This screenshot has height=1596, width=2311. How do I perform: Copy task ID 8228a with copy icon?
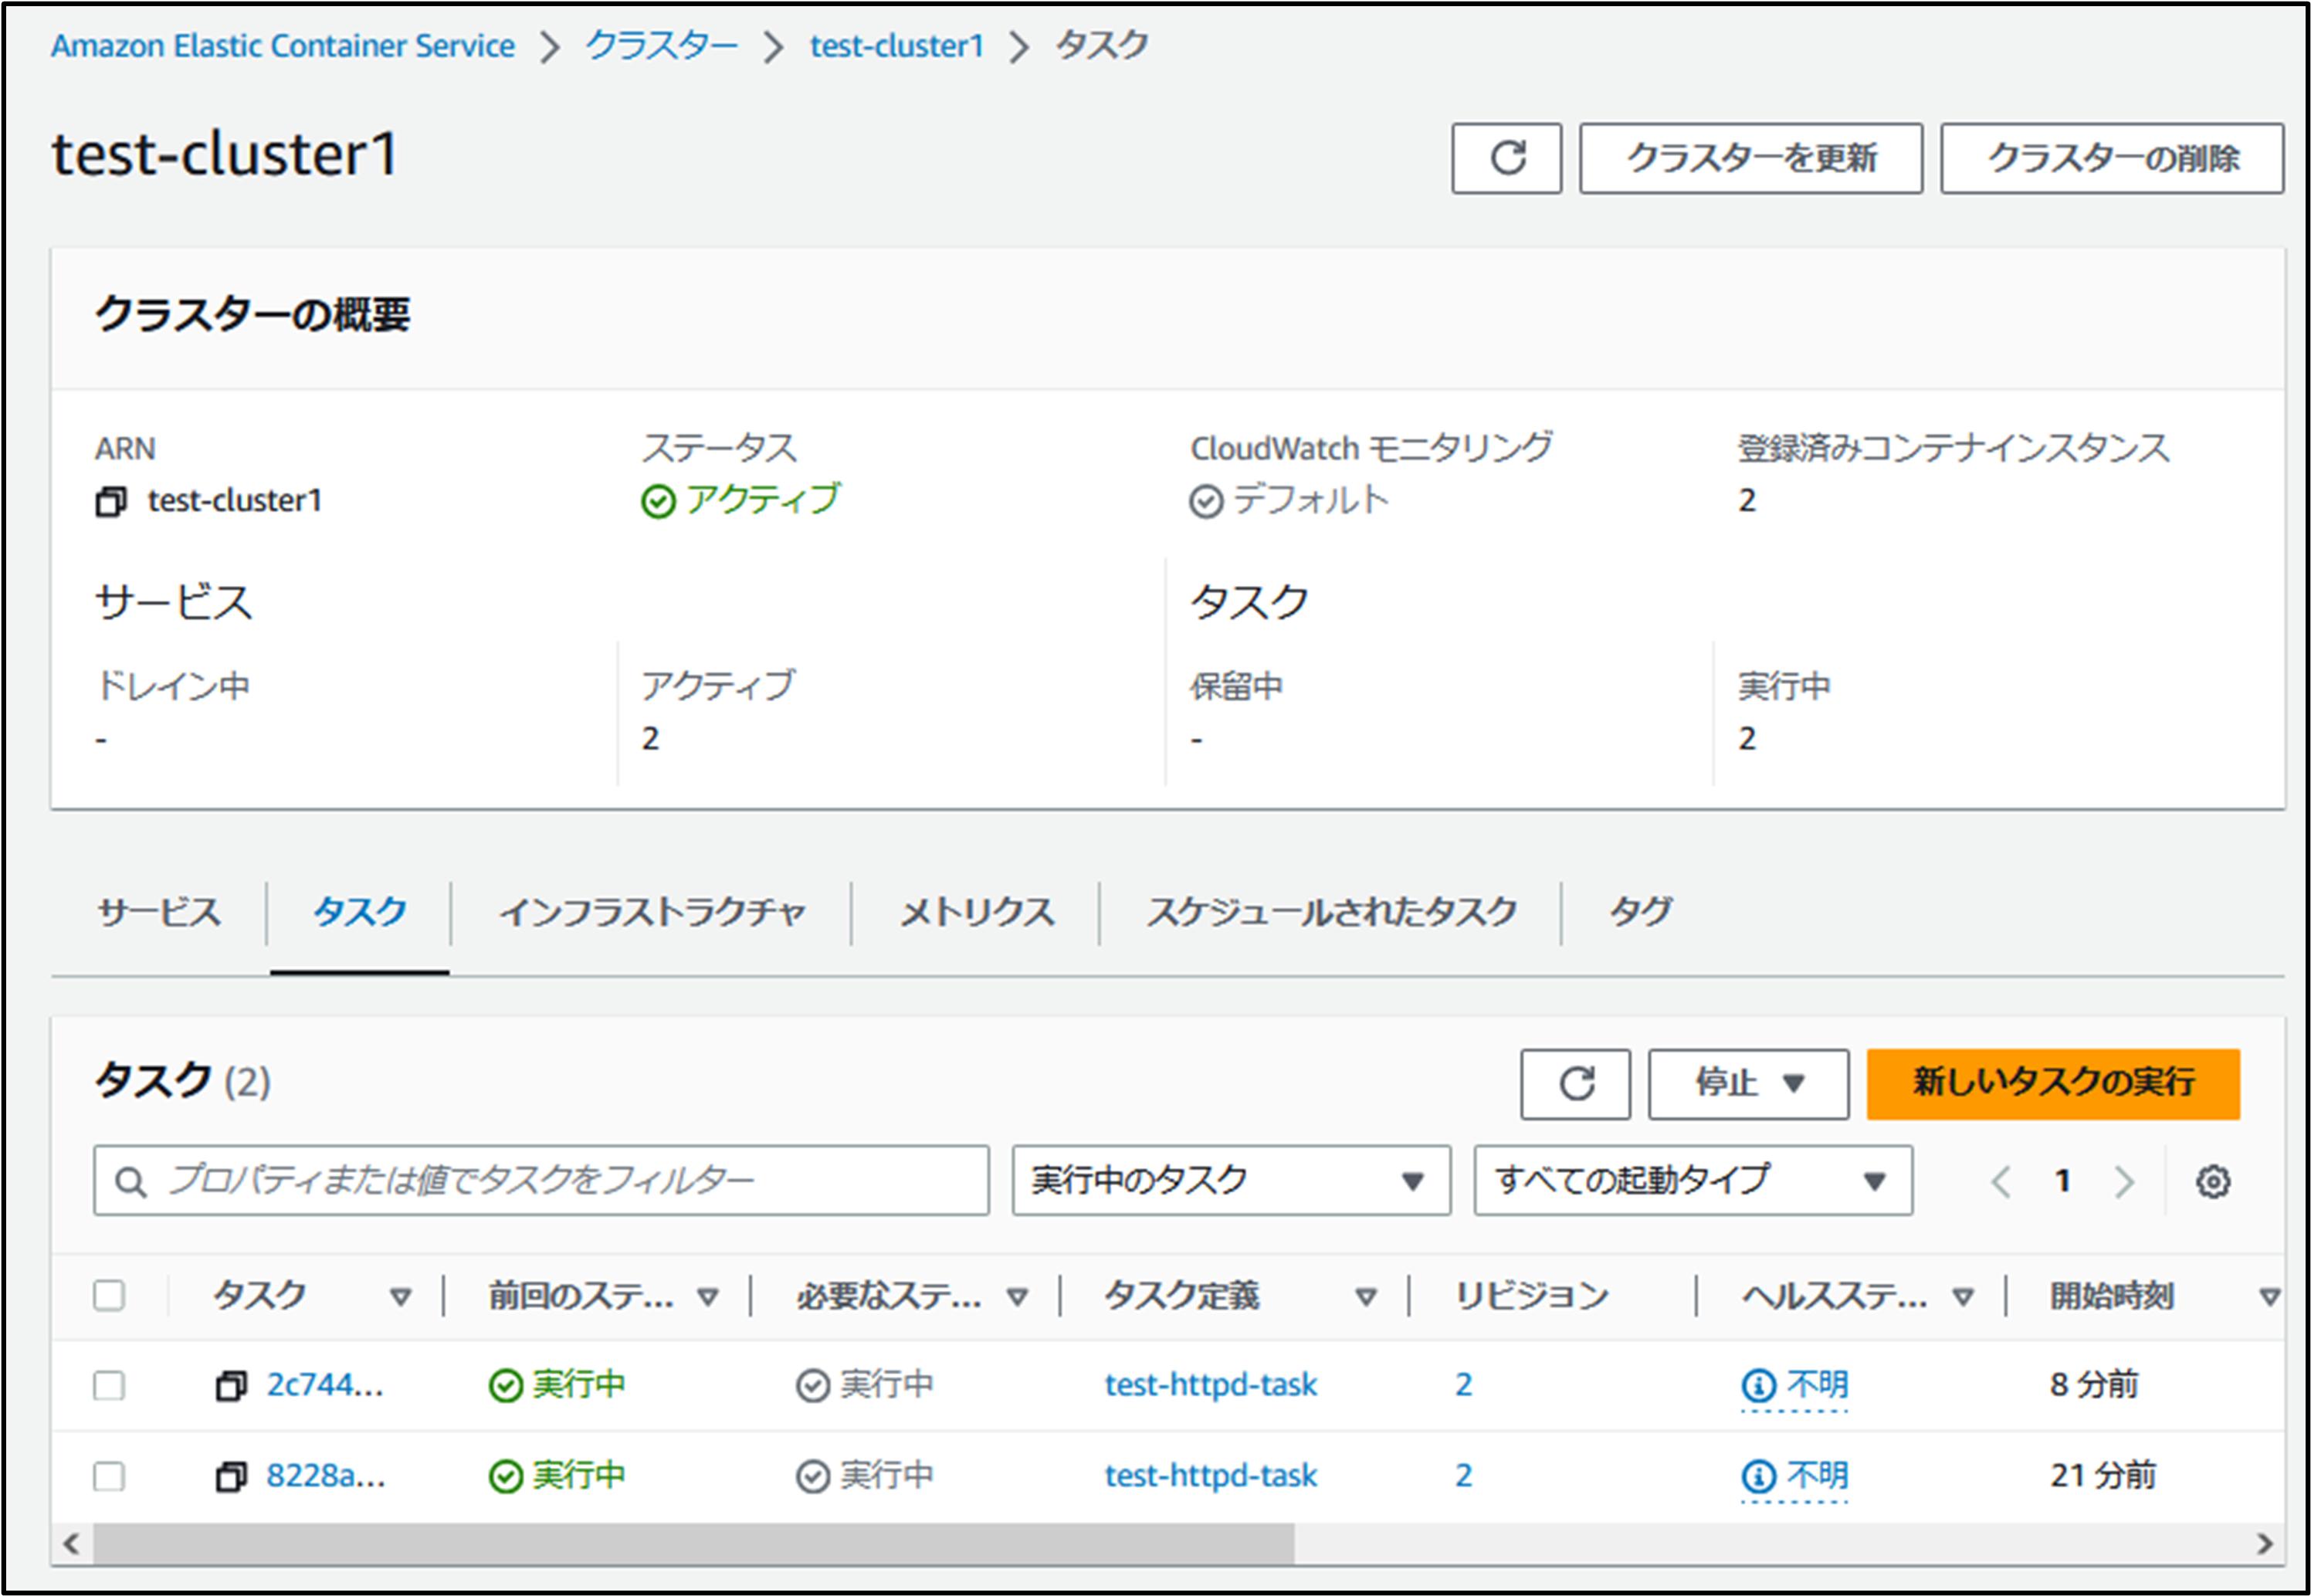pyautogui.click(x=231, y=1476)
